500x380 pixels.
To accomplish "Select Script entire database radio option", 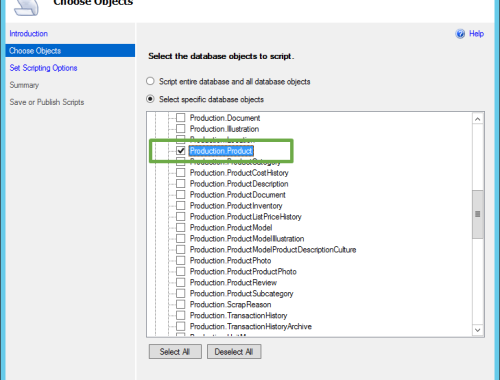I will pos(150,81).
